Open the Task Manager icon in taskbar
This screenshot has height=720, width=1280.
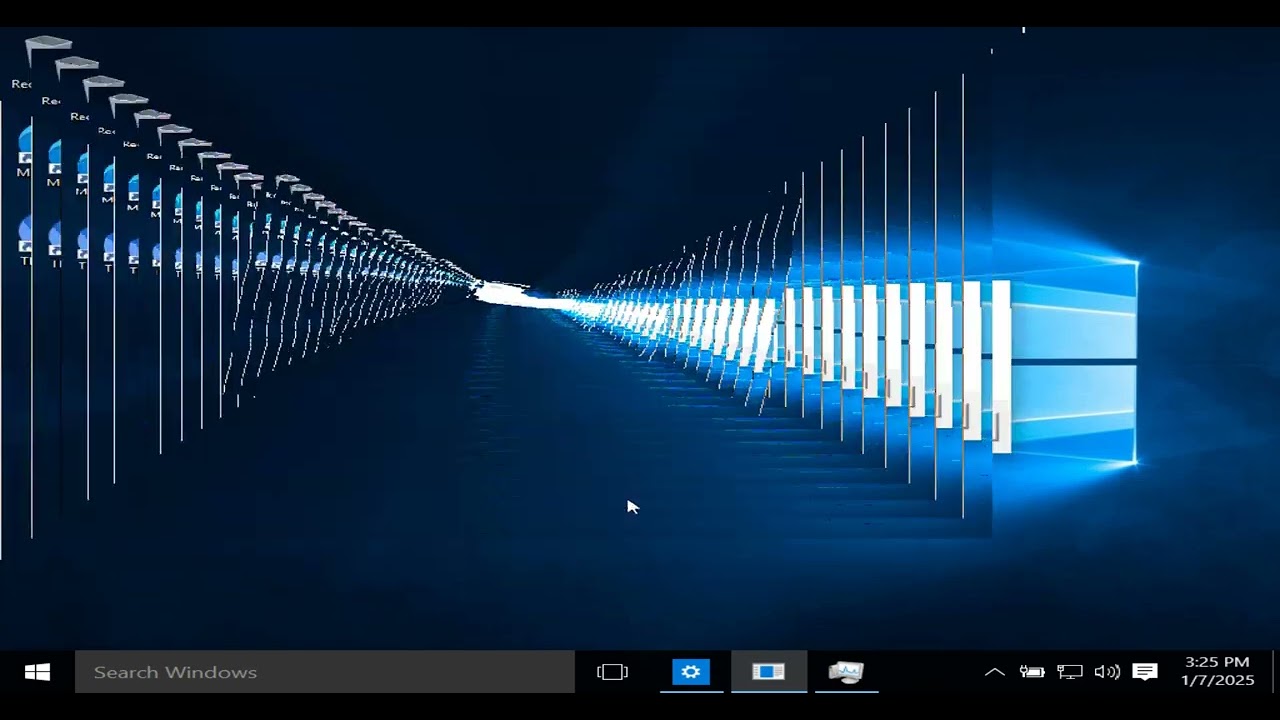pos(846,672)
